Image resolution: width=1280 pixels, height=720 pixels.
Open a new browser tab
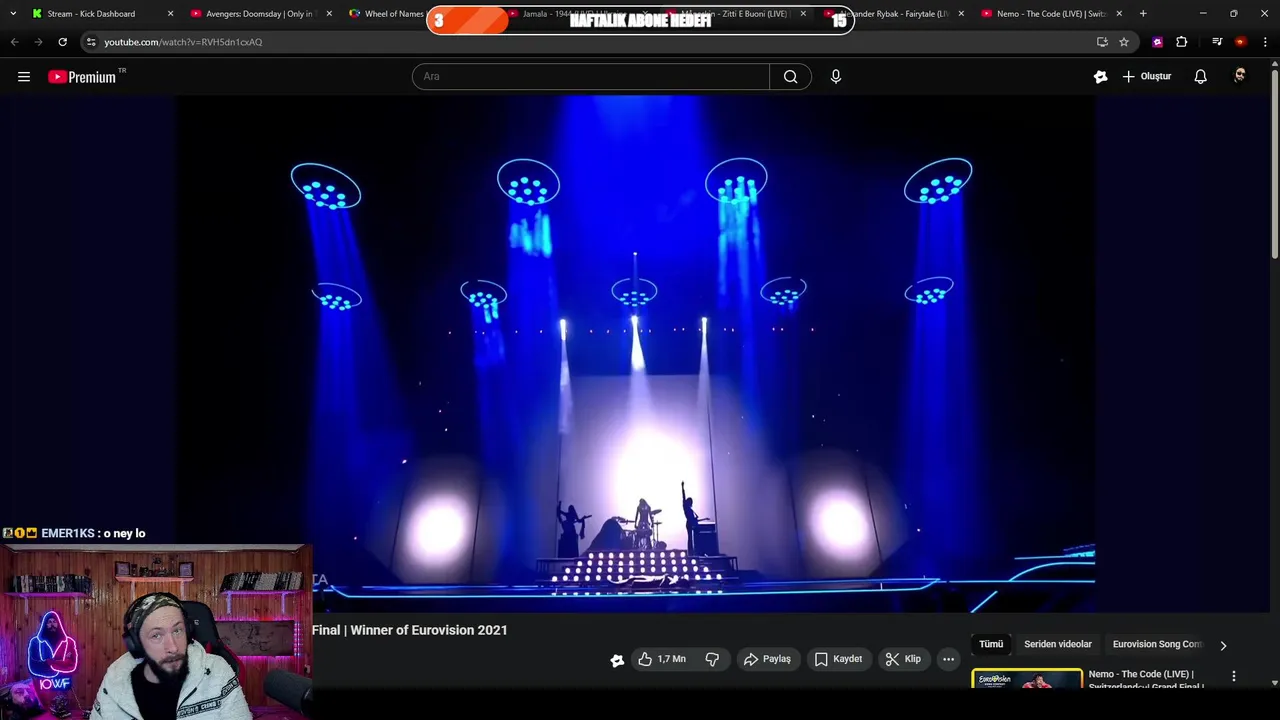coord(1143,14)
